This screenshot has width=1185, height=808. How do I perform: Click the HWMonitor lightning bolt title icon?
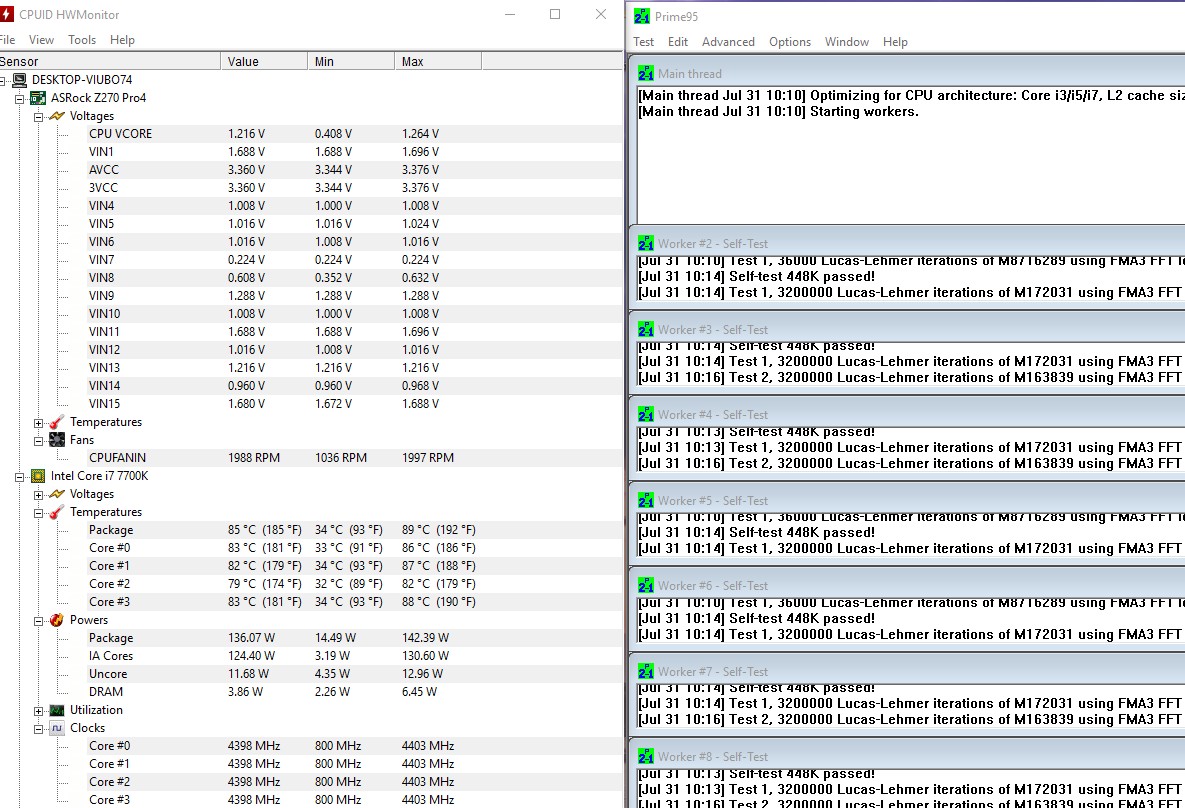pos(6,14)
